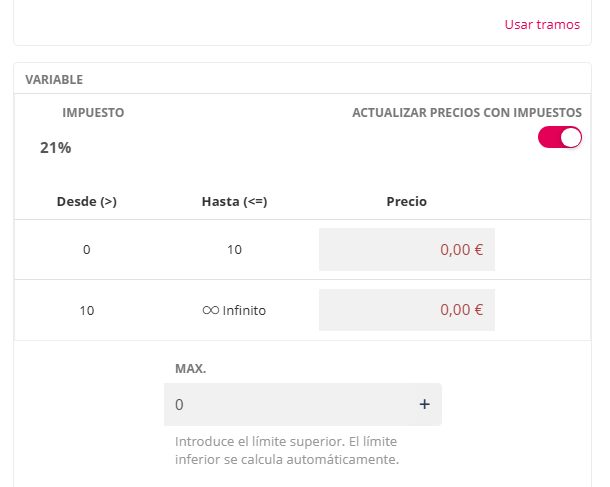This screenshot has height=487, width=610.
Task: Click the Usar tramos link
Action: 541,24
